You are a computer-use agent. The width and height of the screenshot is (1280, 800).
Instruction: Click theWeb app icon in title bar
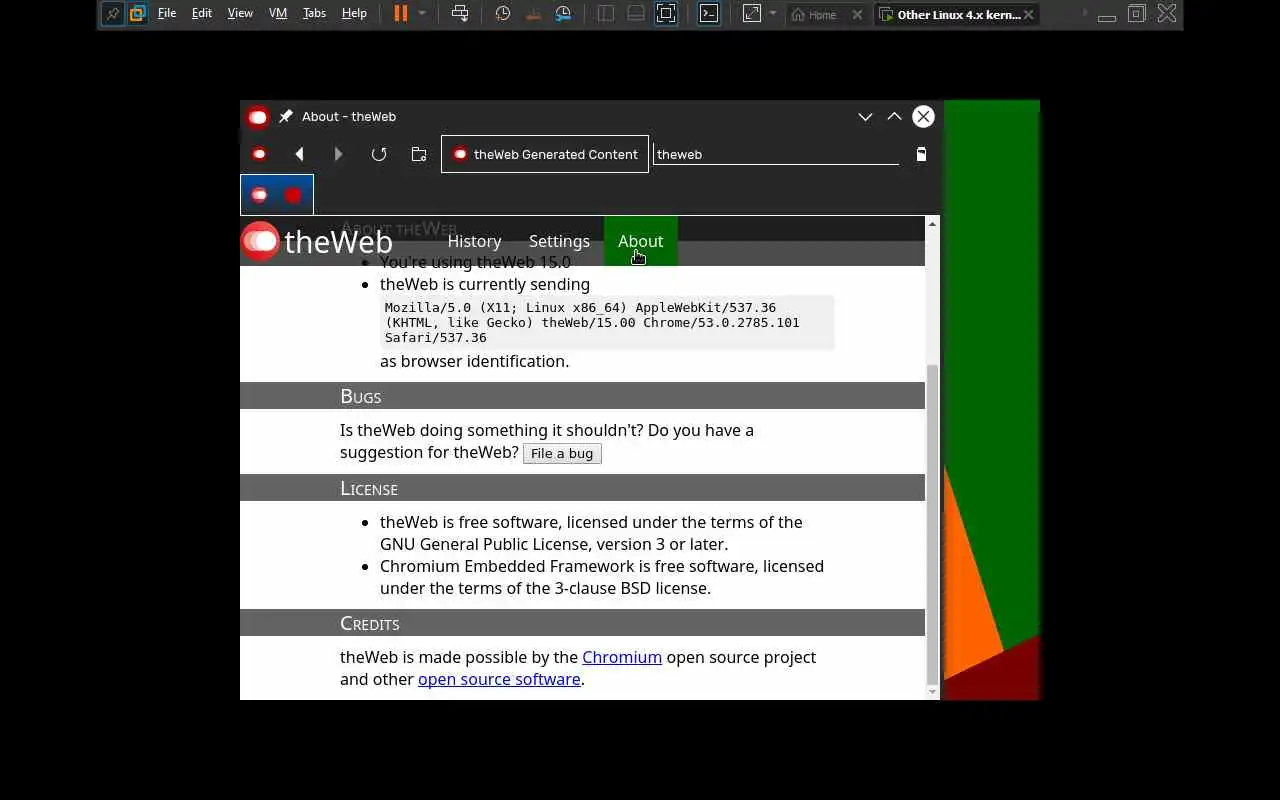click(258, 117)
